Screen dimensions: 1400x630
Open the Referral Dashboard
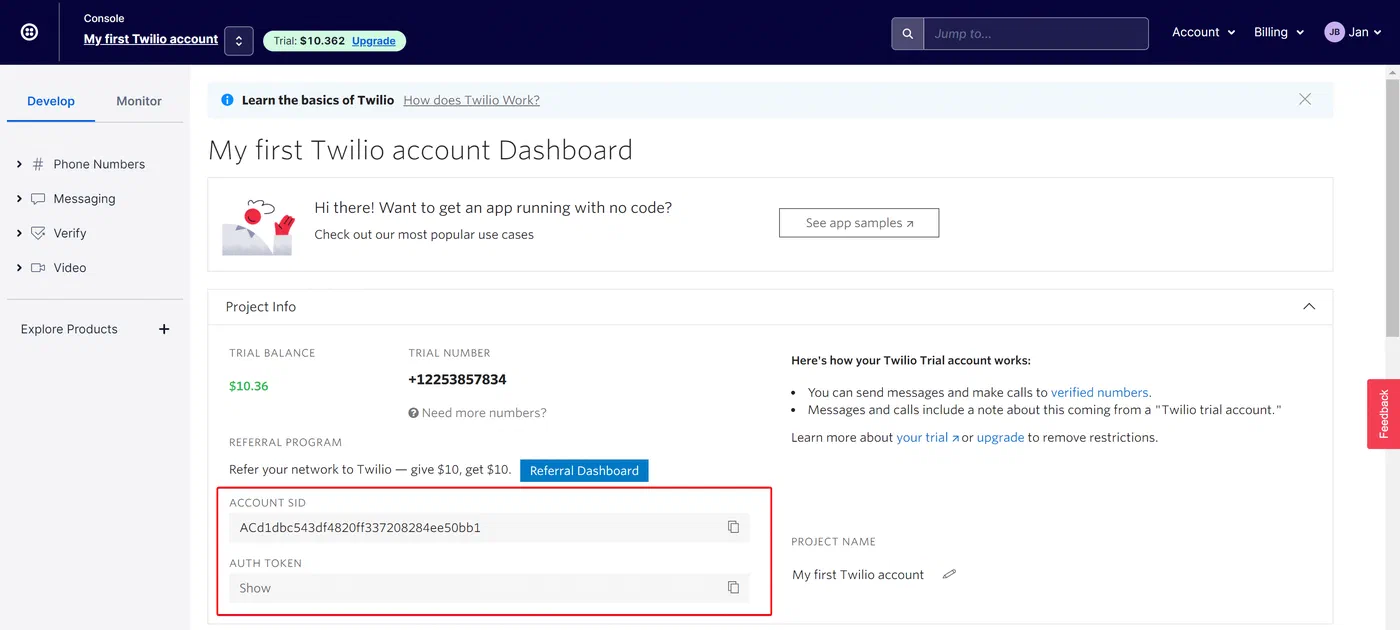click(584, 471)
